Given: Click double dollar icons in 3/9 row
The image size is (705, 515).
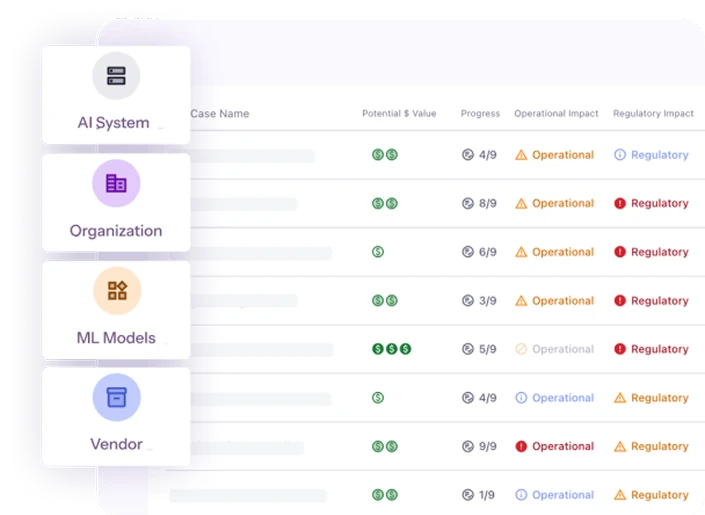Looking at the screenshot, I should 384,300.
